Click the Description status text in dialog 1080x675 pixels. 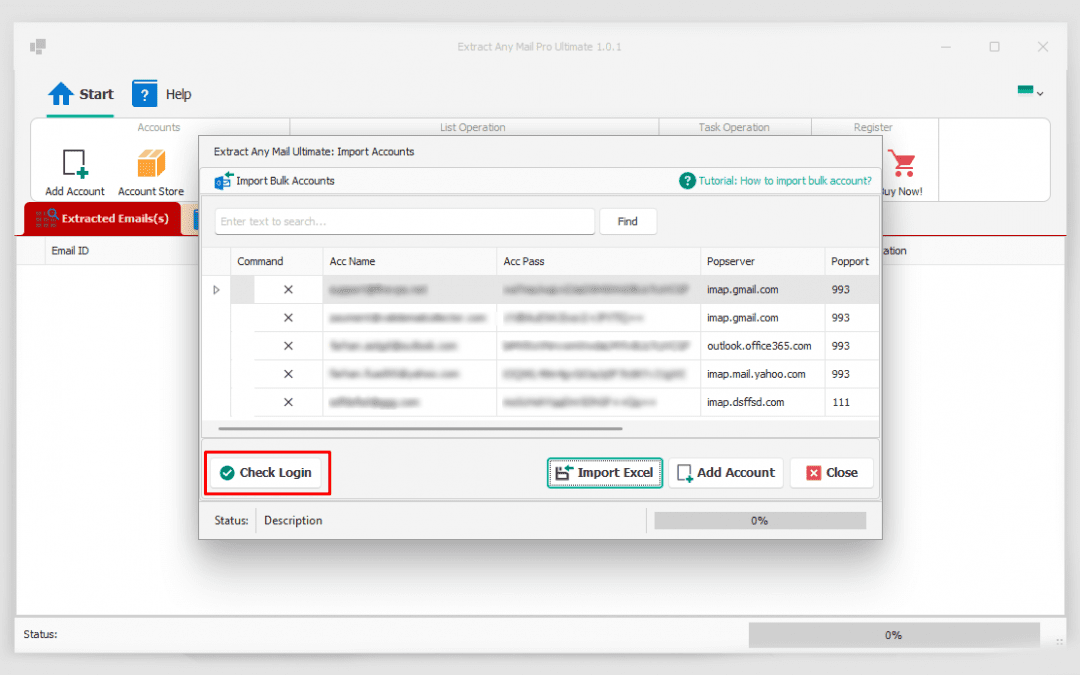pos(293,521)
